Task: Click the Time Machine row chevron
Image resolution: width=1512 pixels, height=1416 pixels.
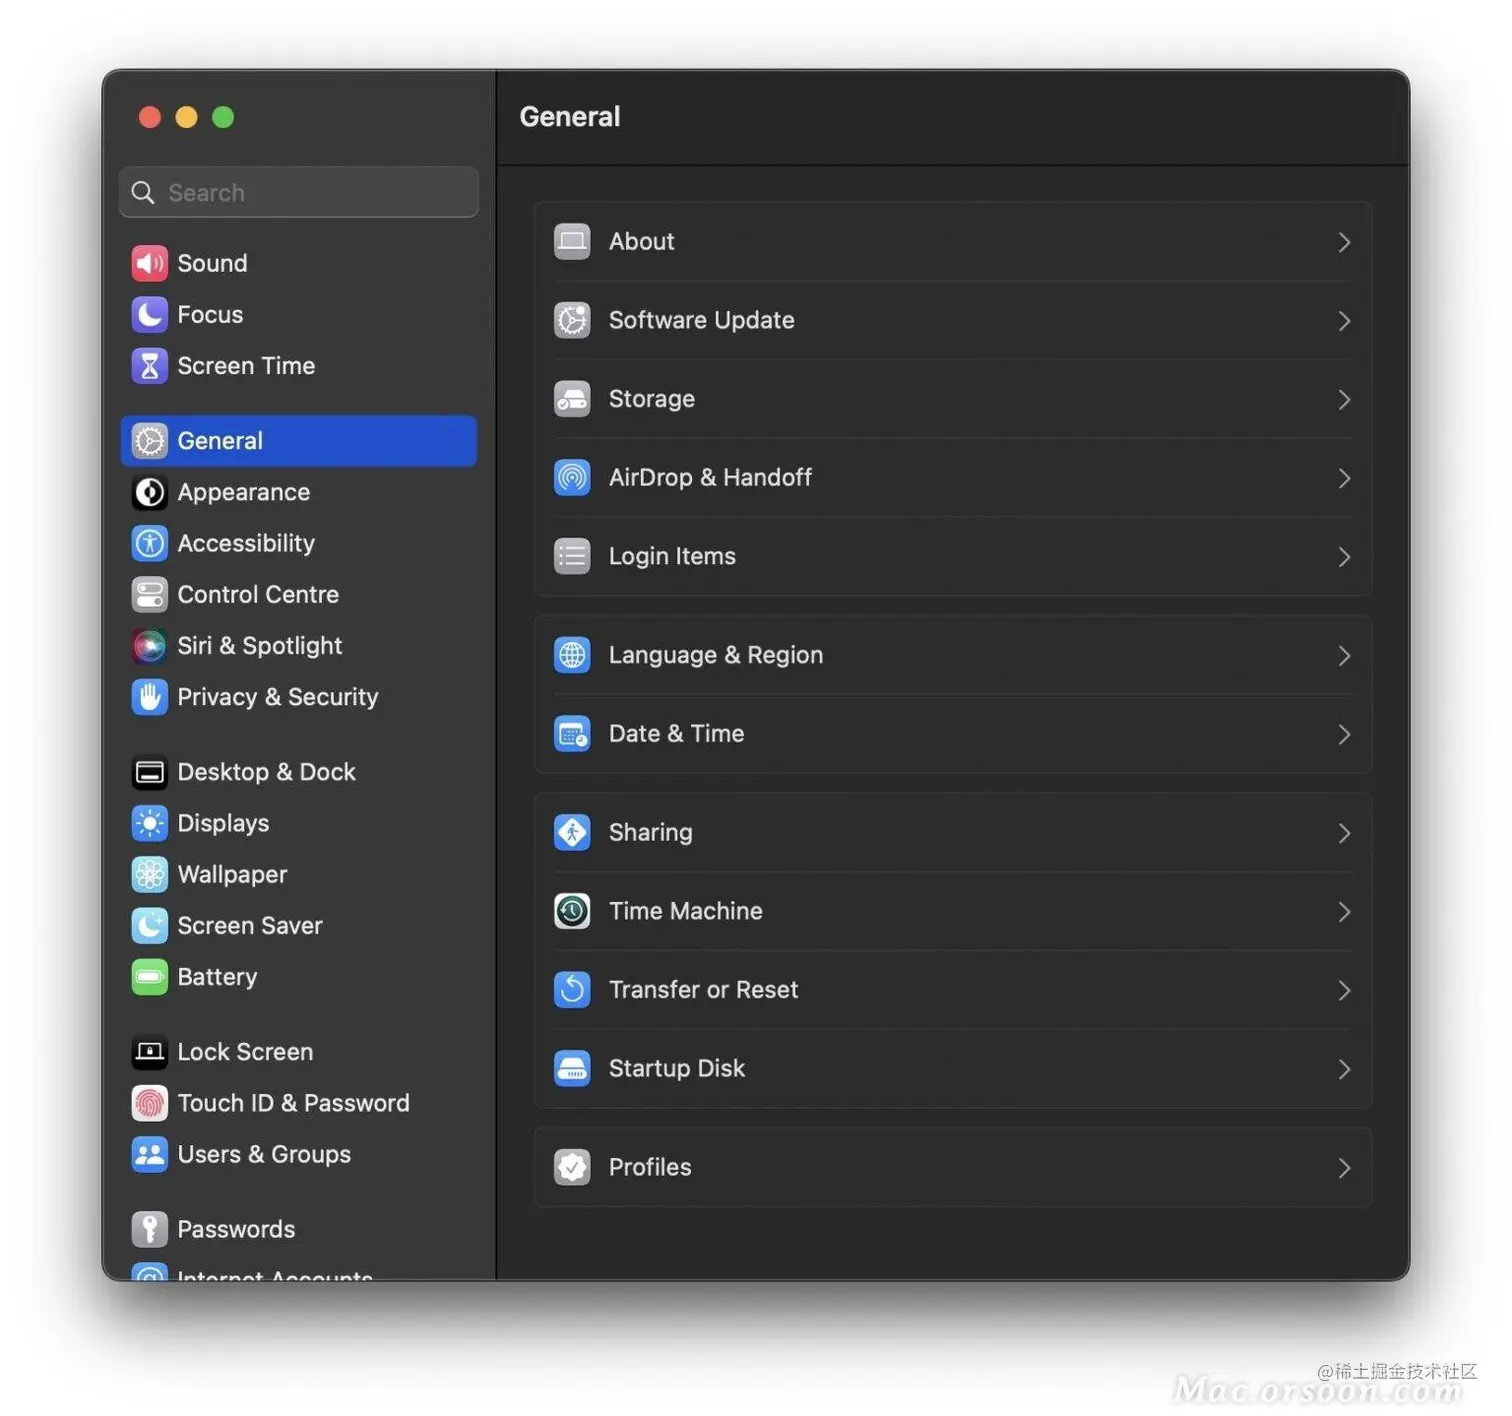Action: pyautogui.click(x=1344, y=912)
